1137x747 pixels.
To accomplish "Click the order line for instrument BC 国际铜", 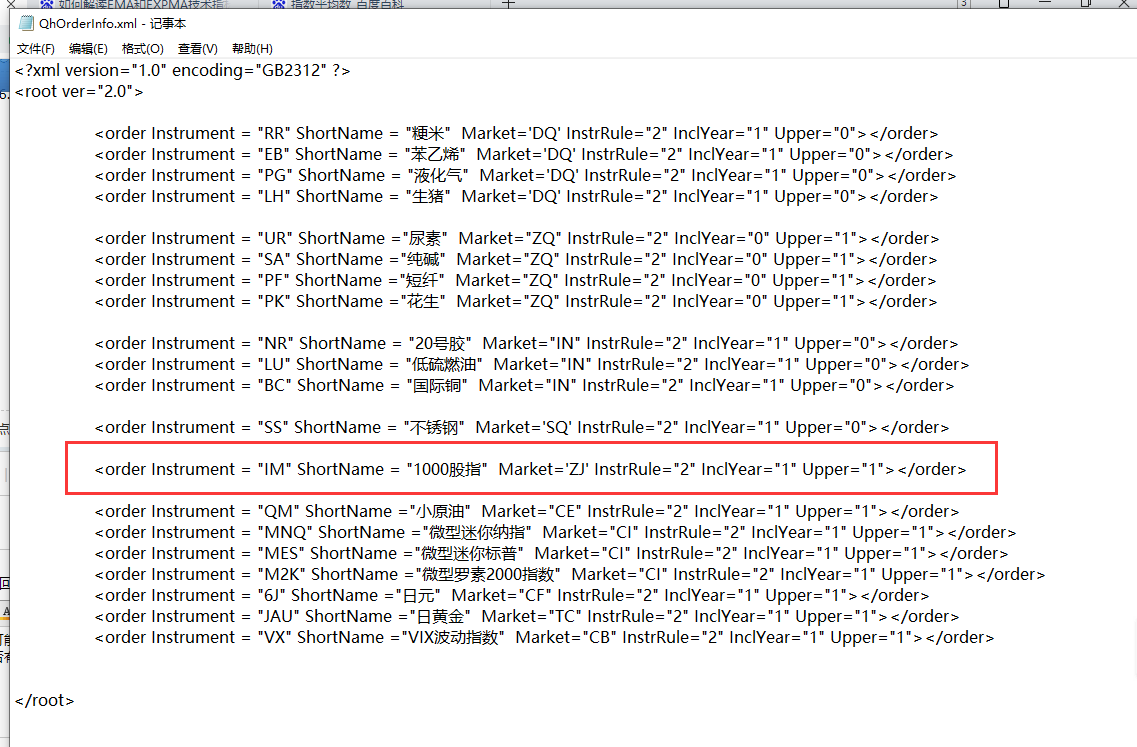I will click(x=524, y=386).
